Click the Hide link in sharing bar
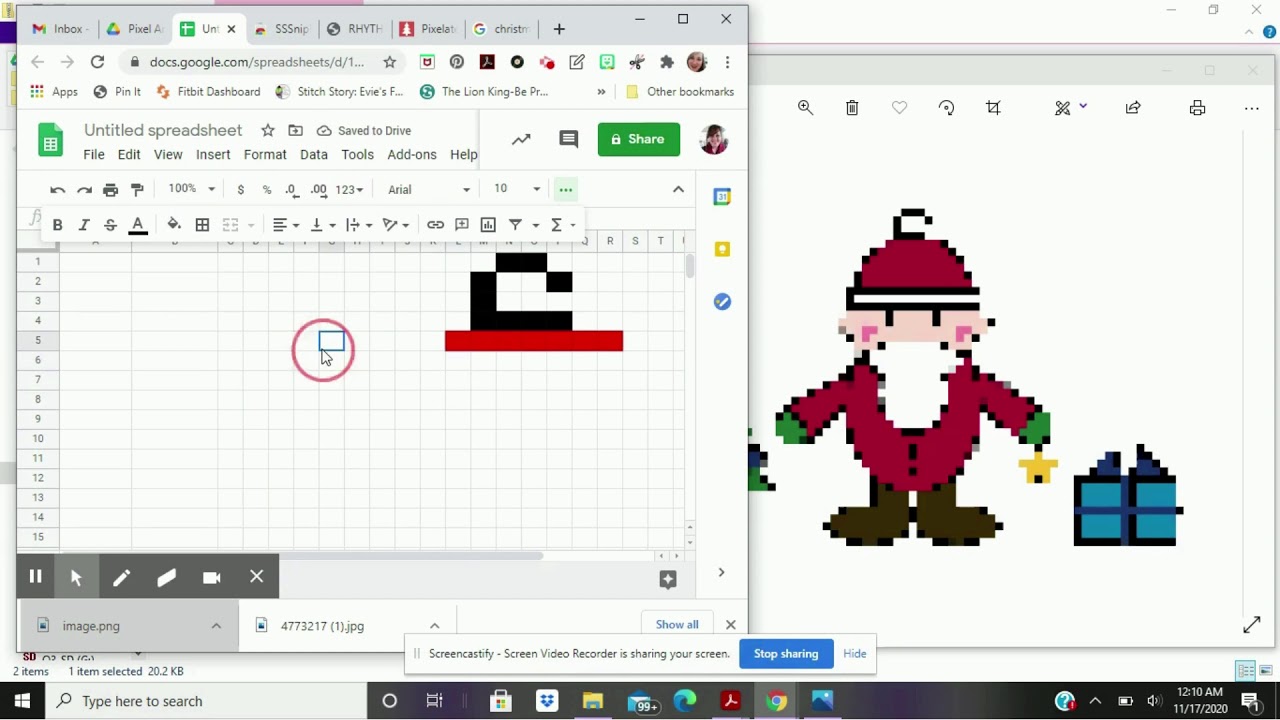This screenshot has width=1280, height=720. 855,654
